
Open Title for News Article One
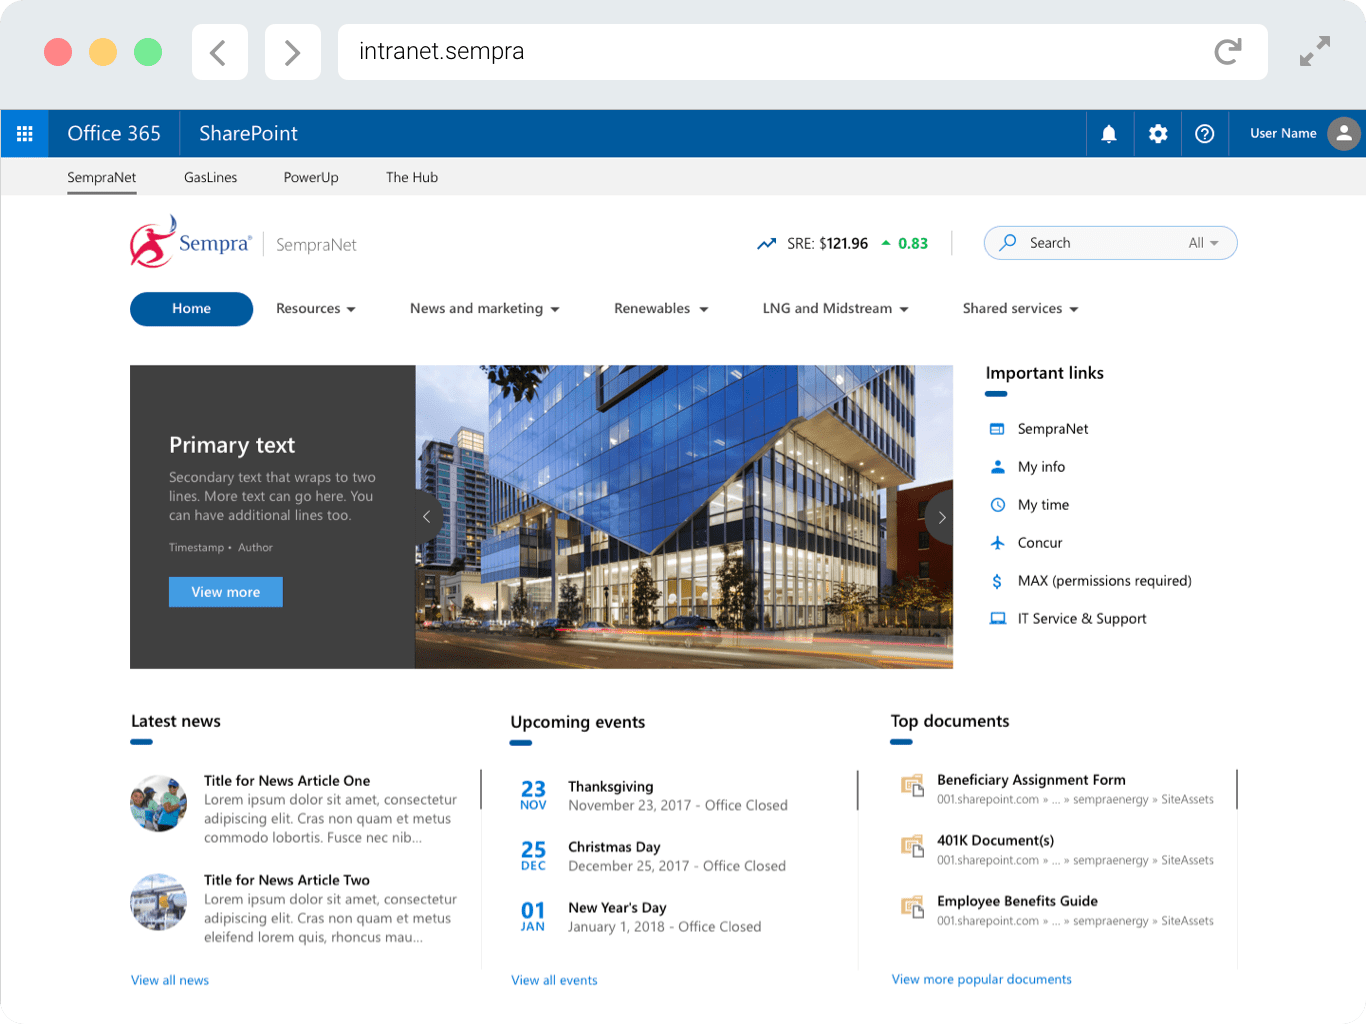(x=287, y=781)
